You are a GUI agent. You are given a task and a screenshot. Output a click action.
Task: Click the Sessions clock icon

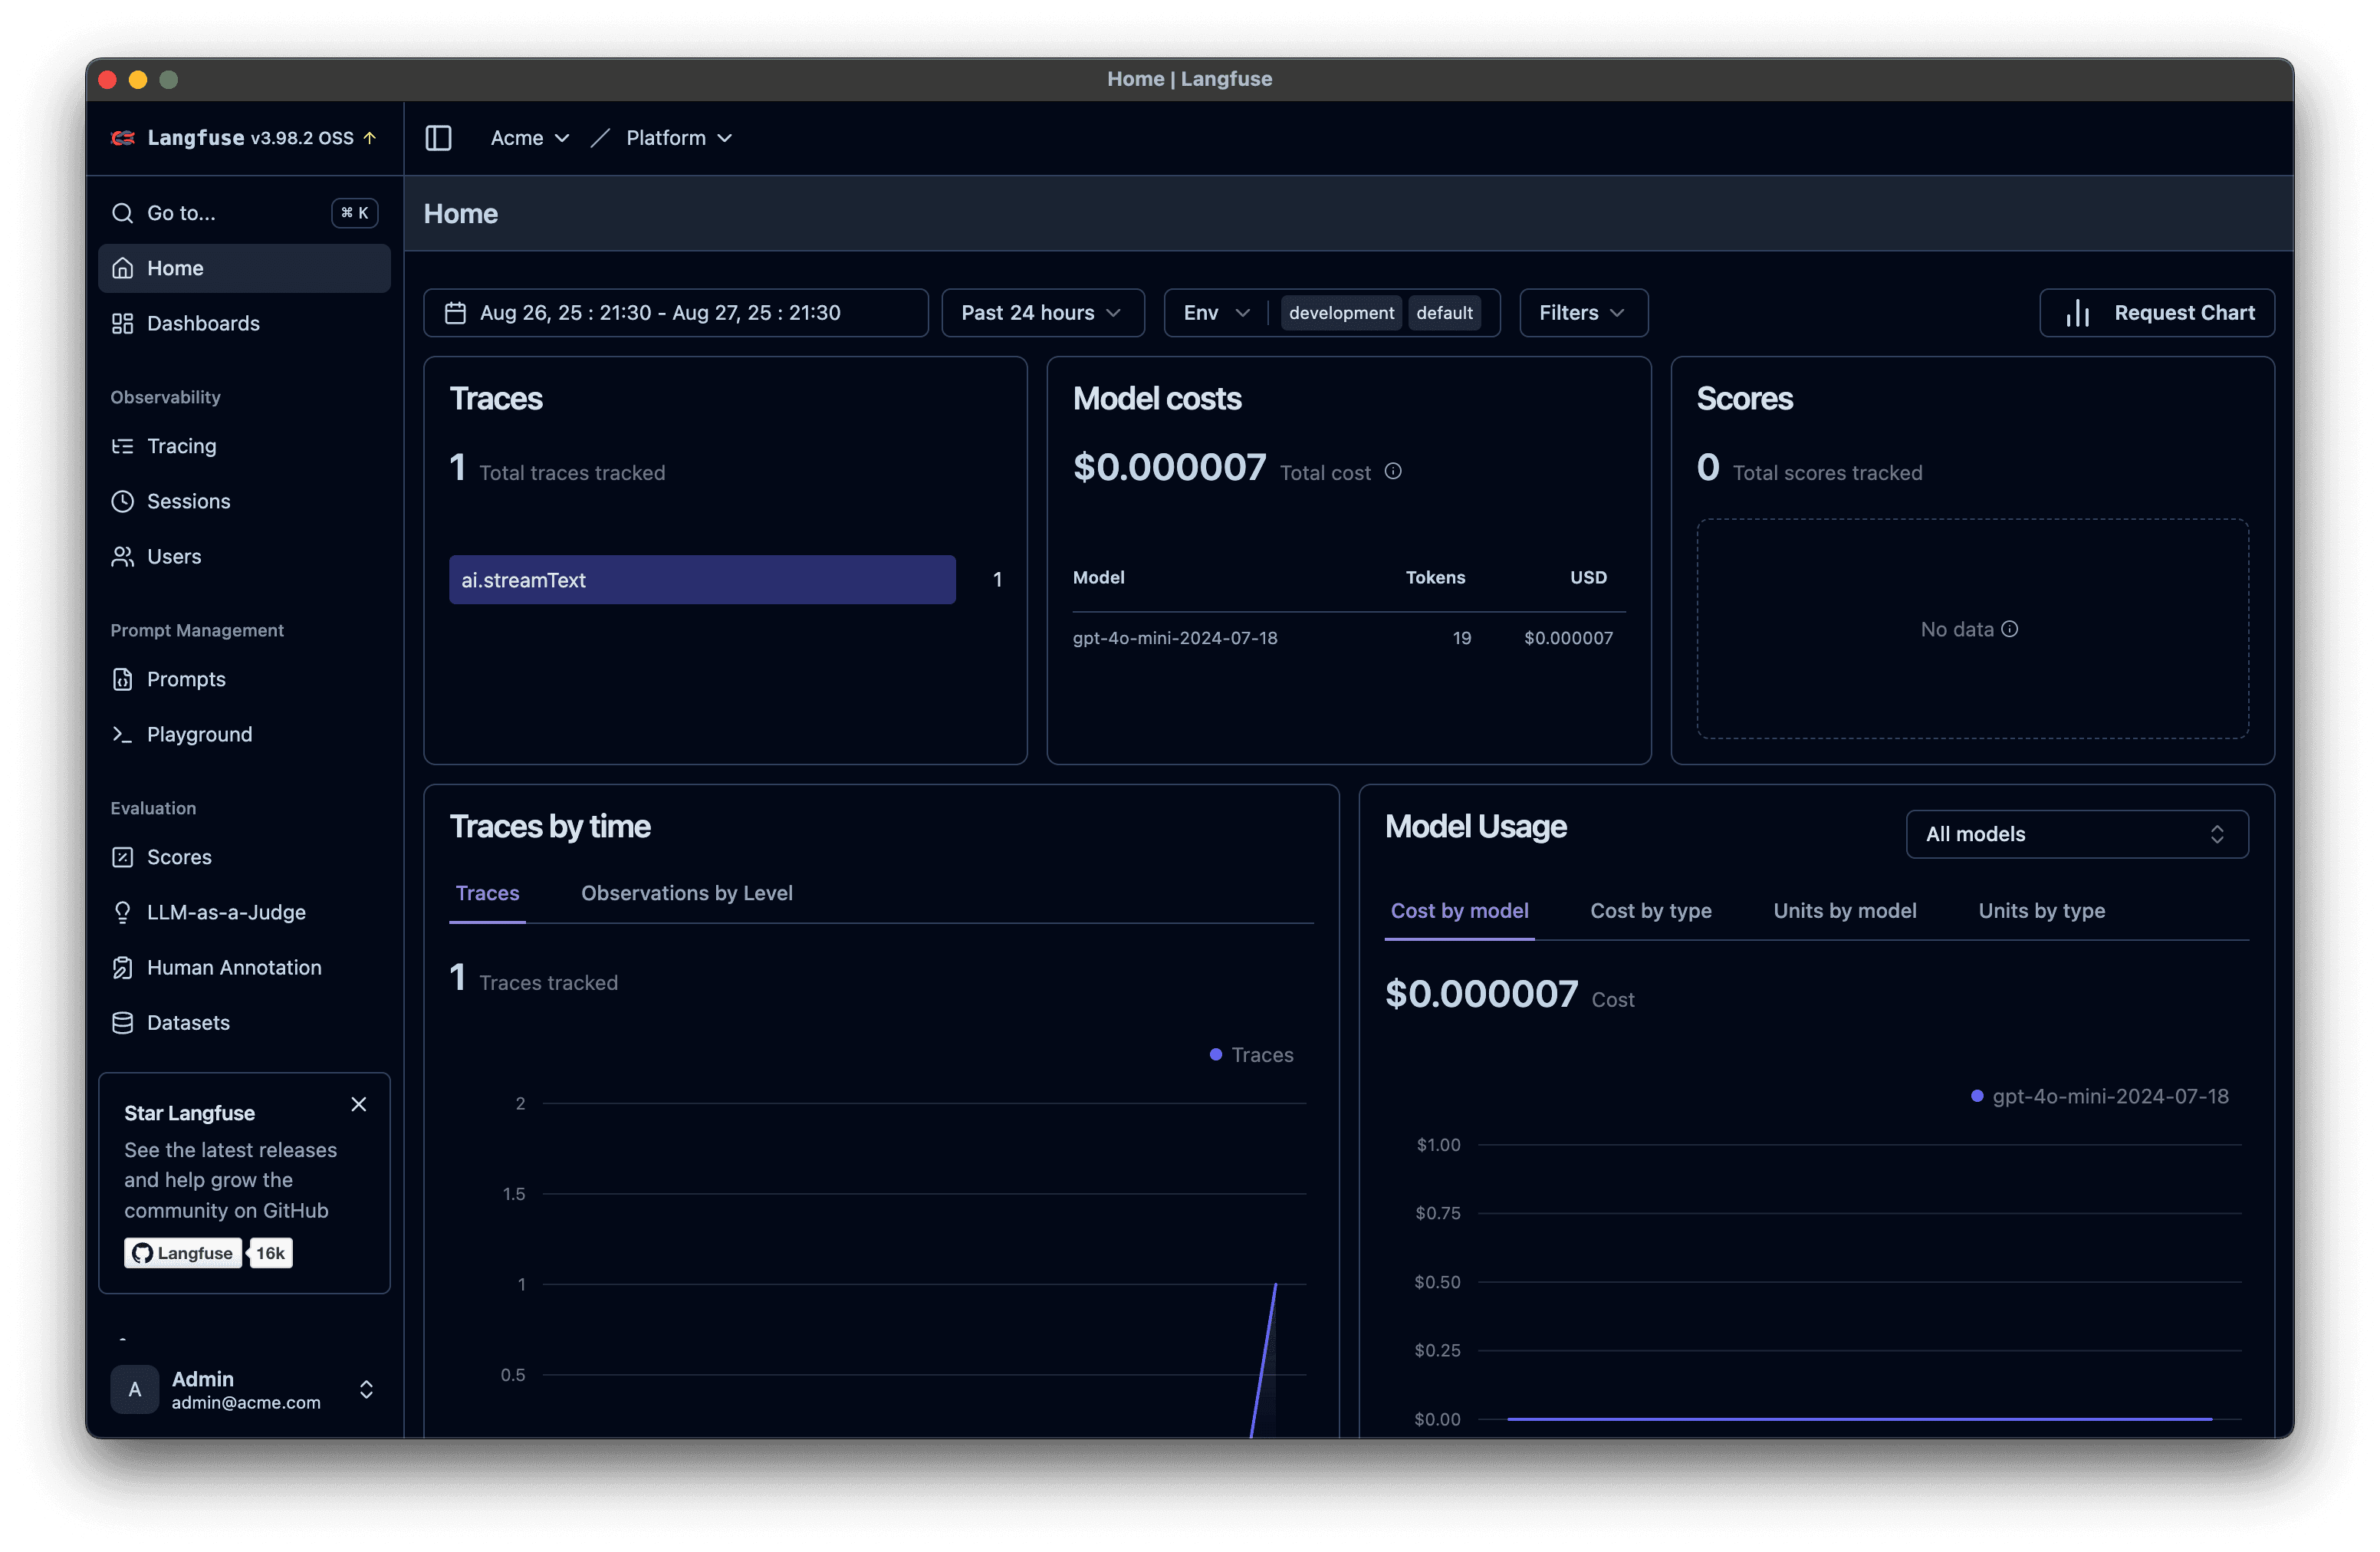(x=123, y=501)
